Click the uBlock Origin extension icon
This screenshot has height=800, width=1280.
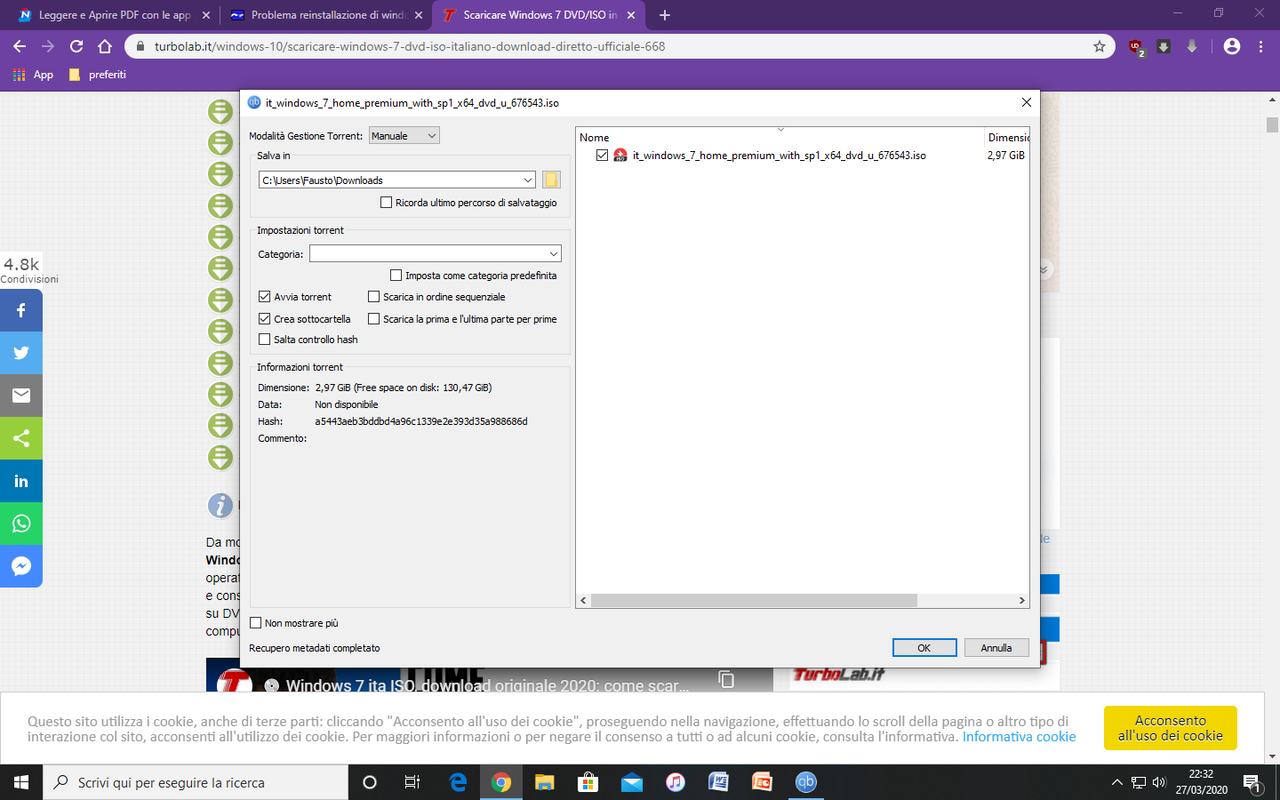click(x=1136, y=46)
